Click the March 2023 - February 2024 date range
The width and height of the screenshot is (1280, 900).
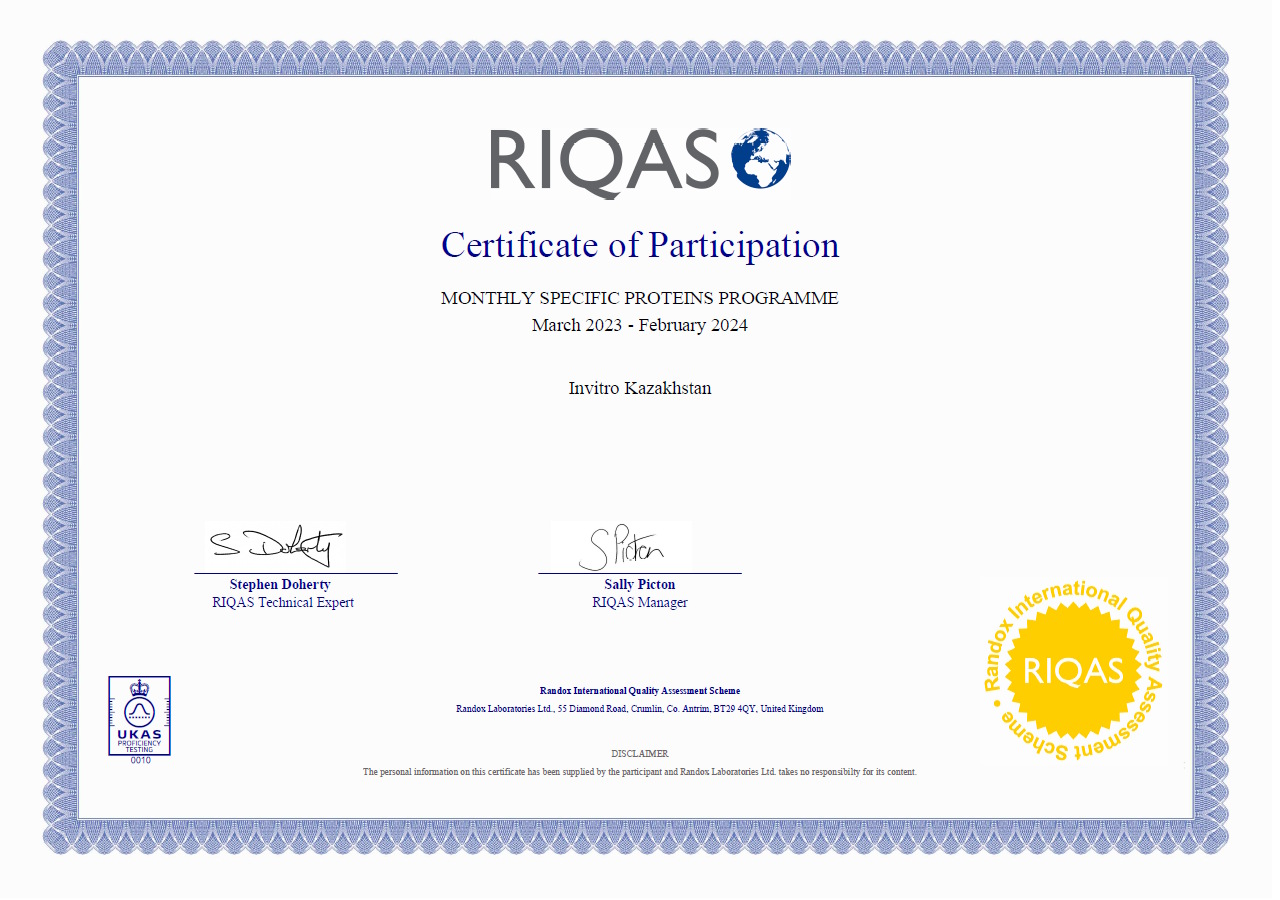click(640, 325)
